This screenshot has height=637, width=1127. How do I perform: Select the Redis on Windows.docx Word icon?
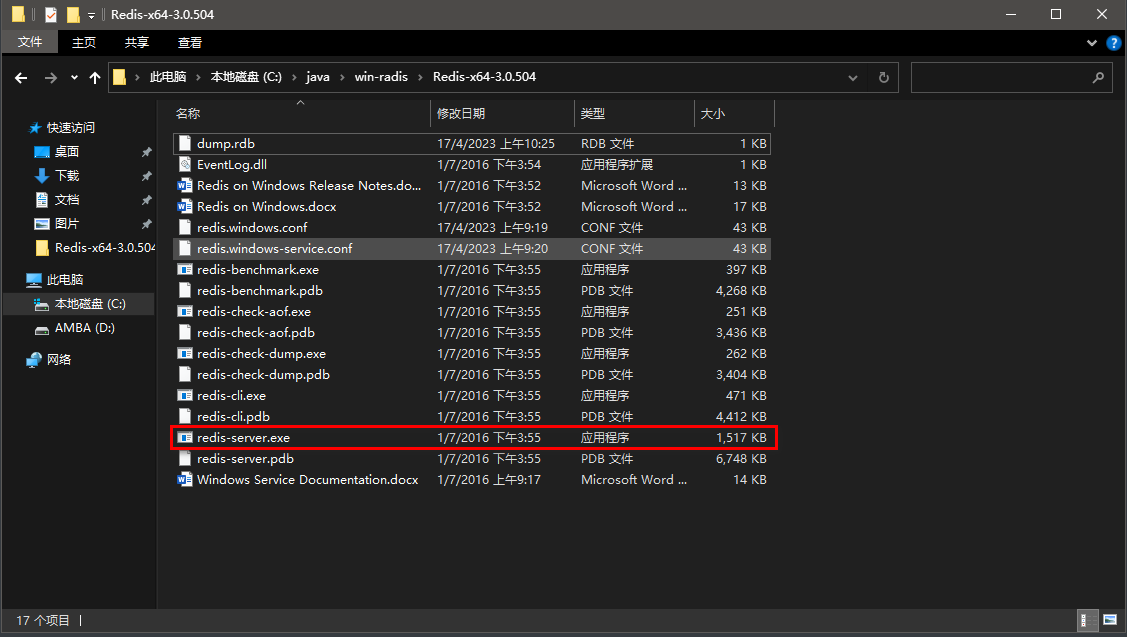coord(185,206)
